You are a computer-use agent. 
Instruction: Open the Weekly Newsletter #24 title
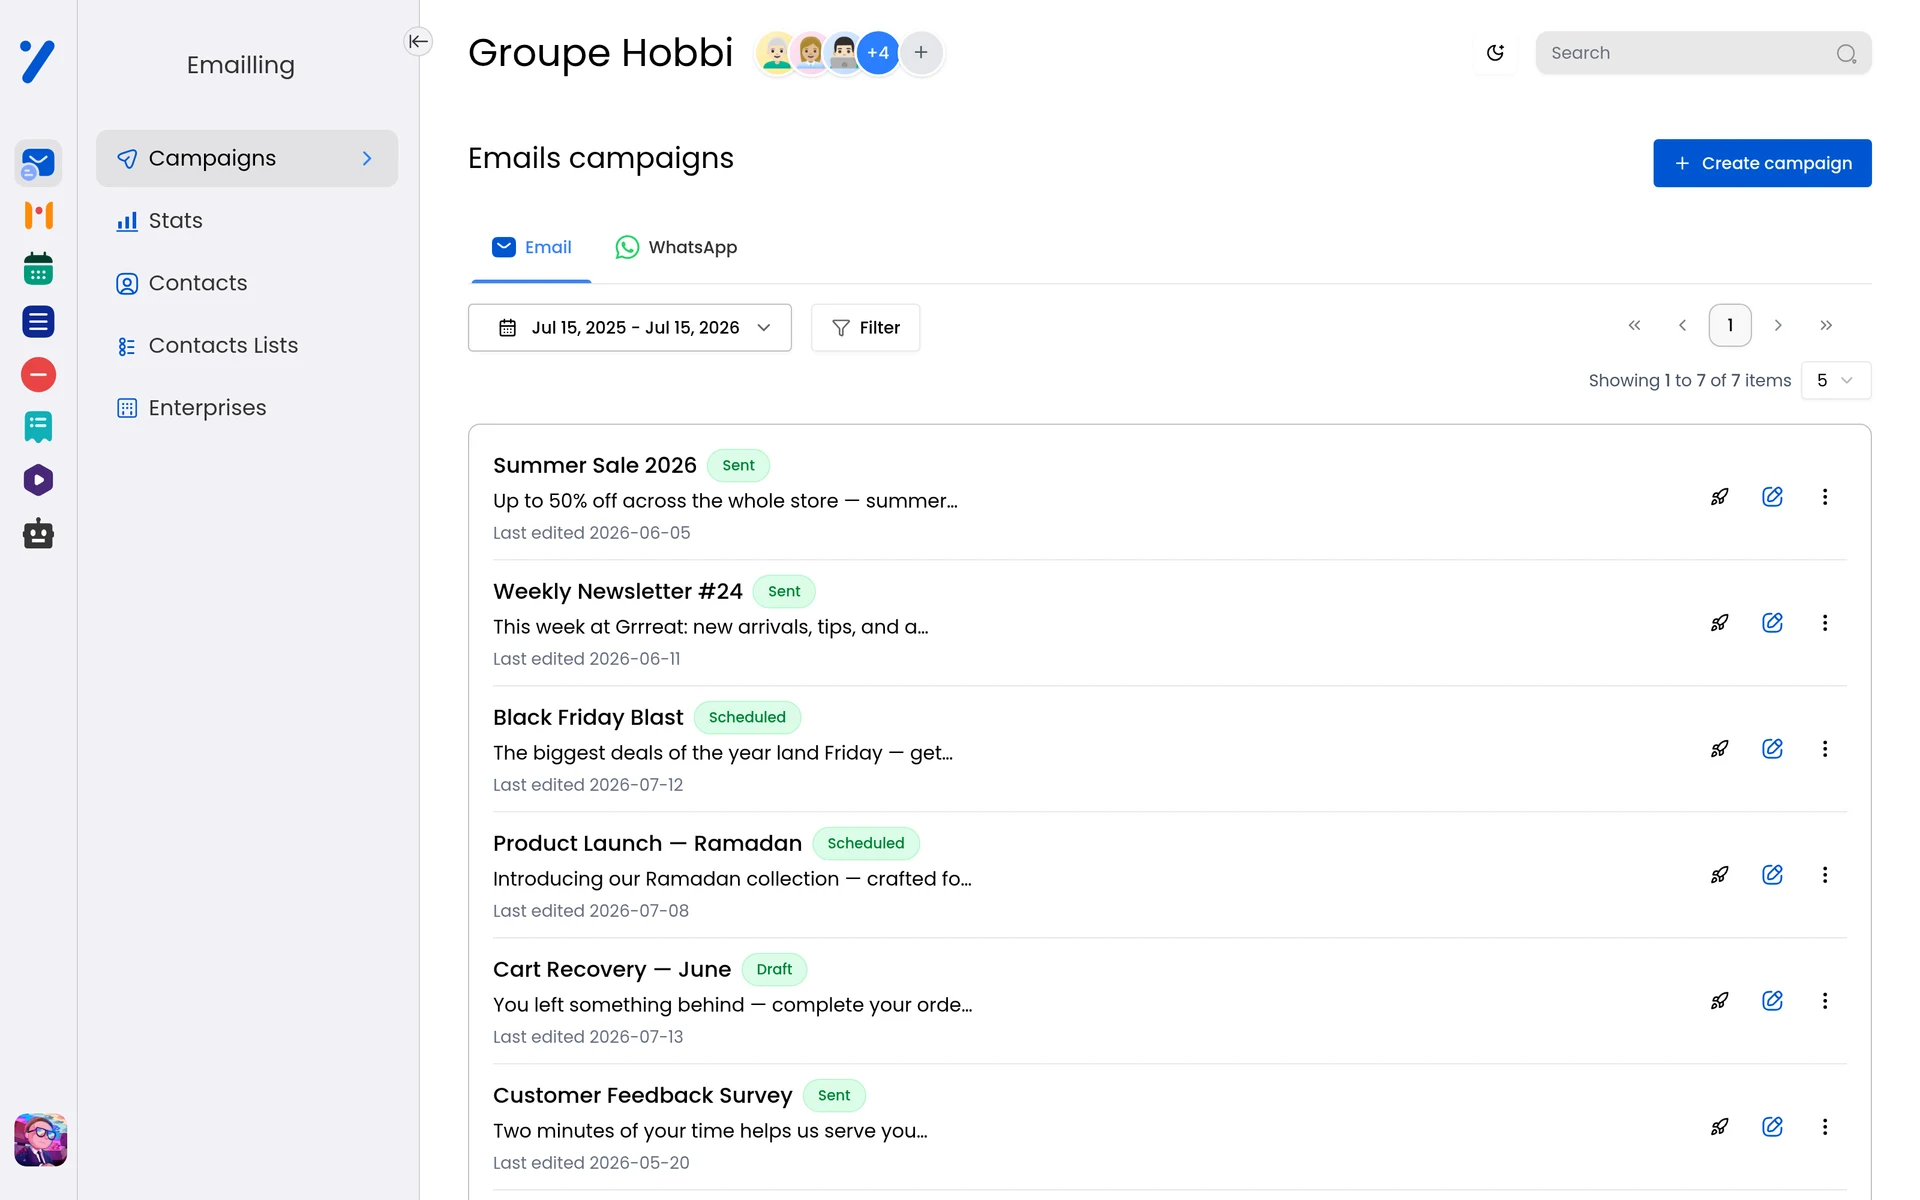(617, 592)
